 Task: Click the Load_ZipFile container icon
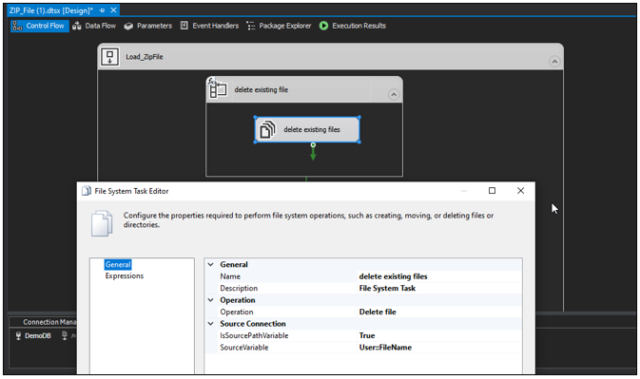coord(109,57)
